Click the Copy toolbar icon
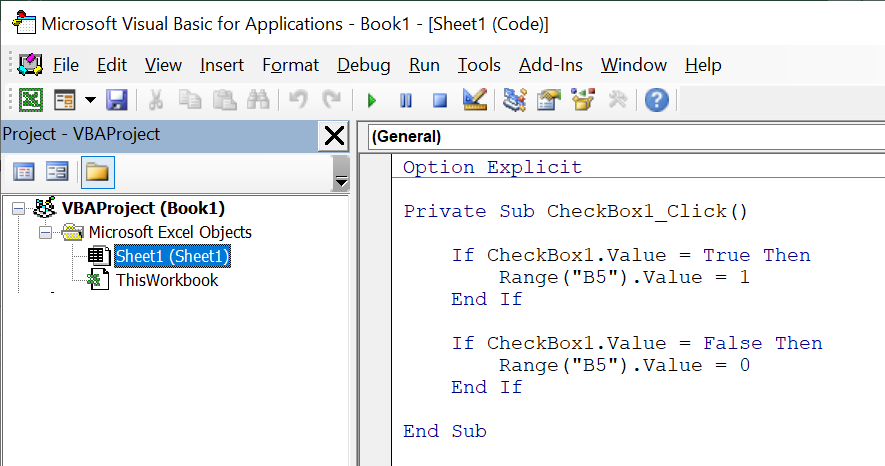Viewport: 885px width, 466px height. tap(190, 100)
